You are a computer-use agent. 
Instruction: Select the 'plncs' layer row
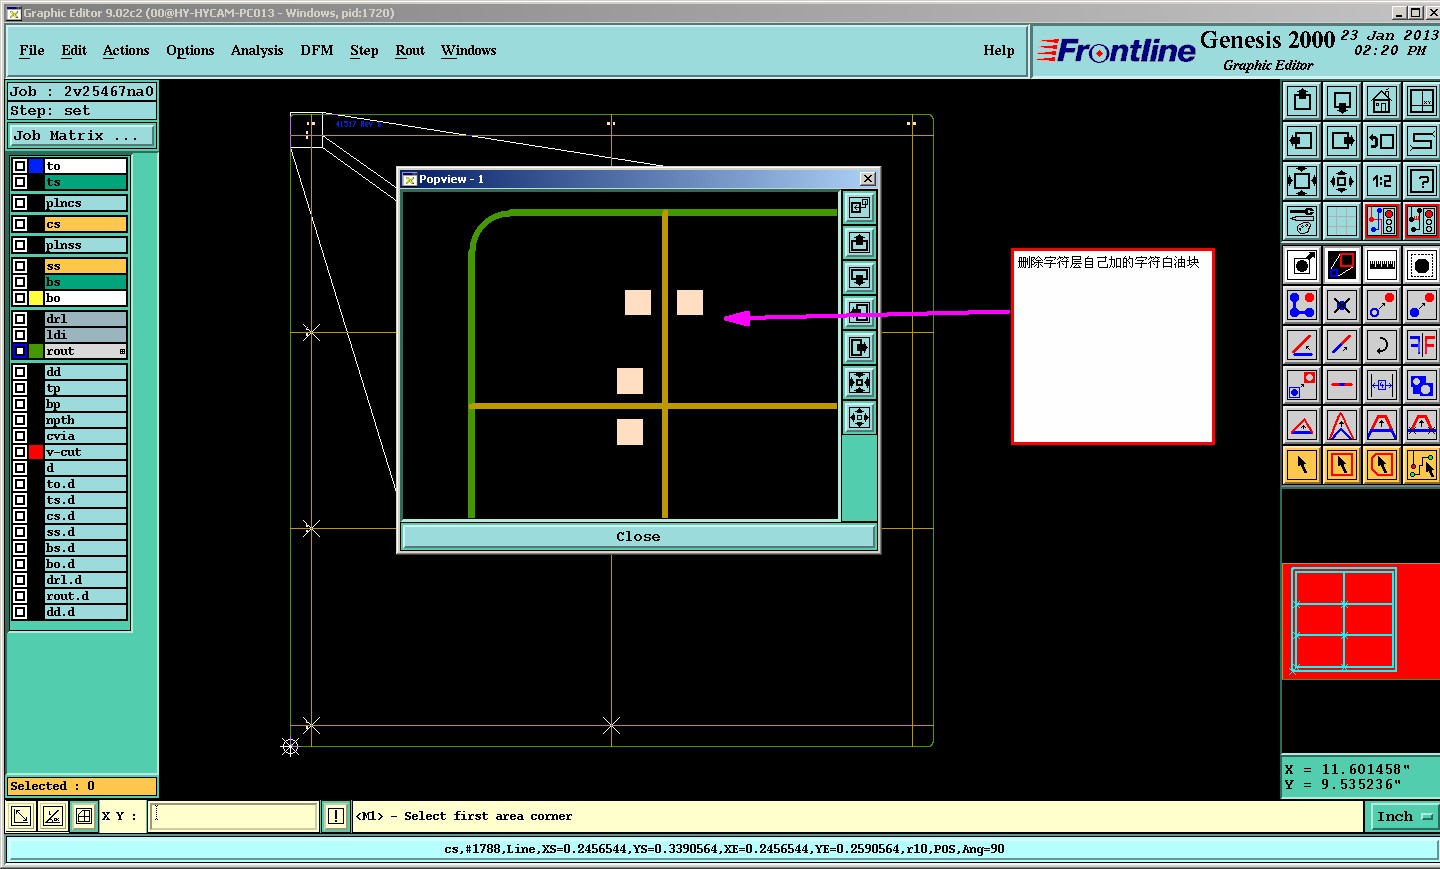pos(85,203)
